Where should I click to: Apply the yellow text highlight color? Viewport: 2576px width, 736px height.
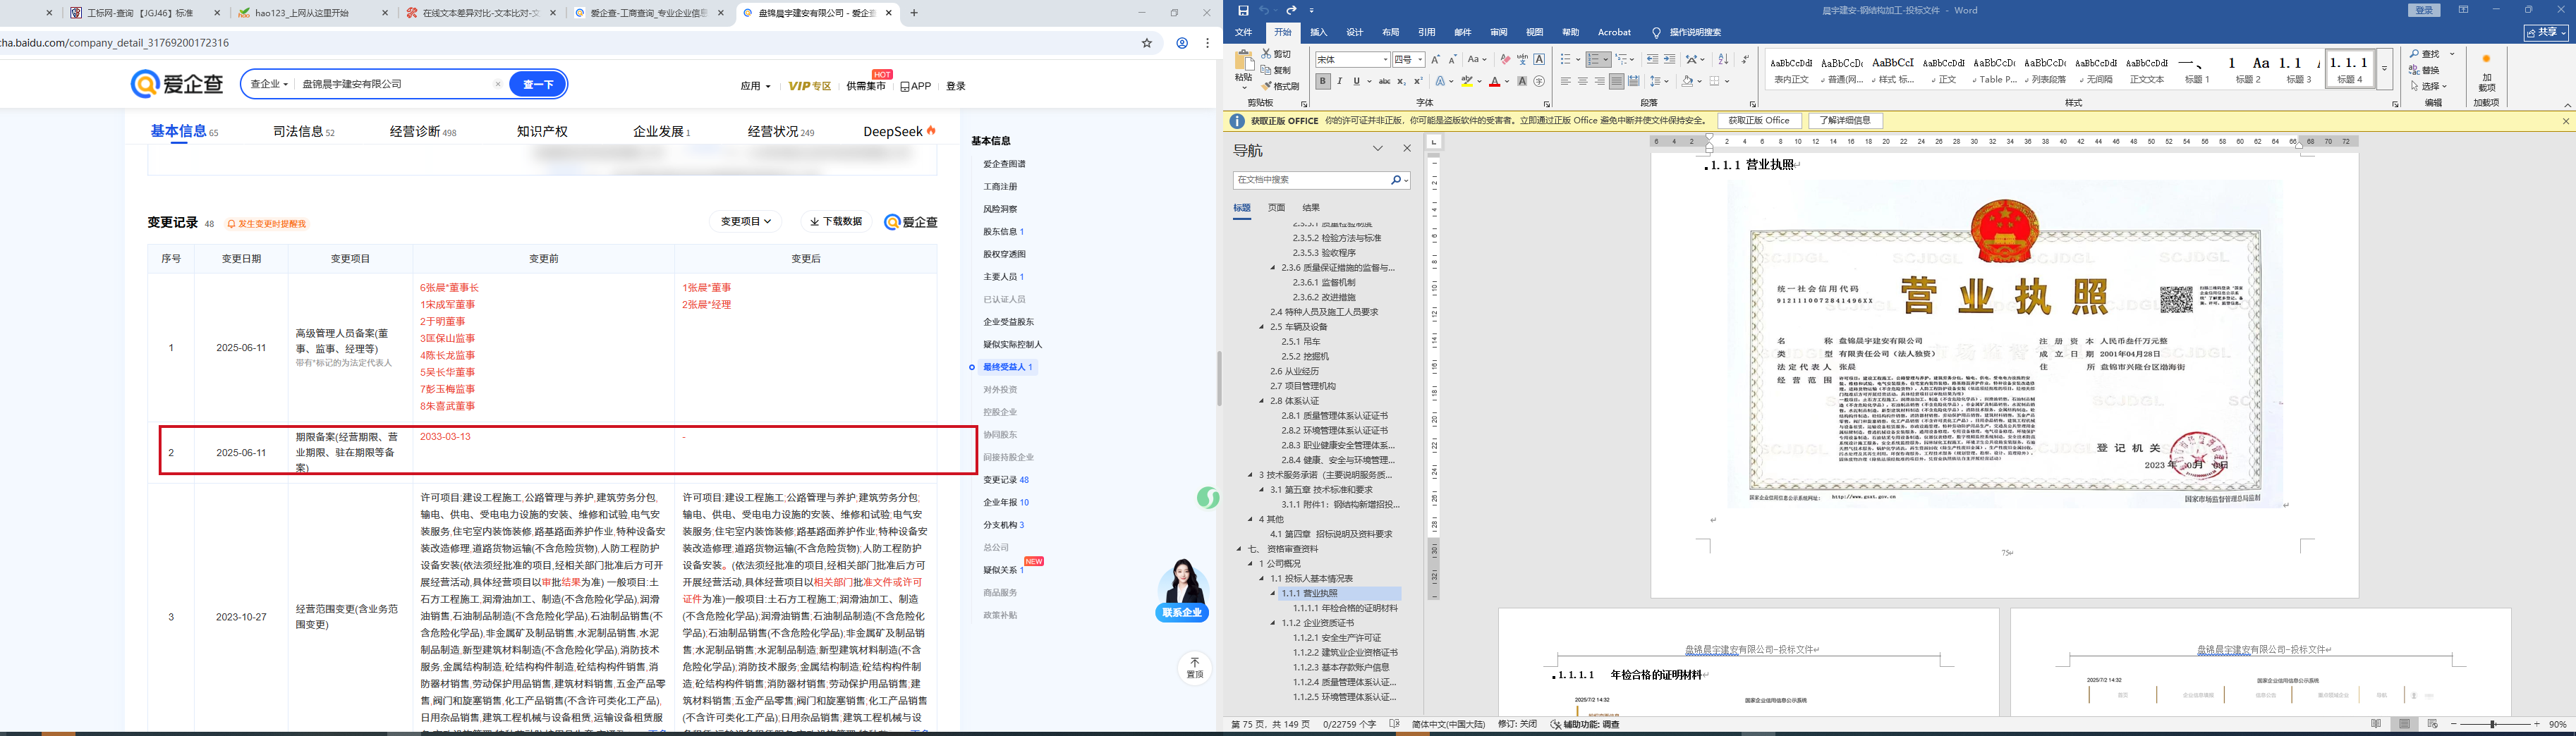[1468, 82]
